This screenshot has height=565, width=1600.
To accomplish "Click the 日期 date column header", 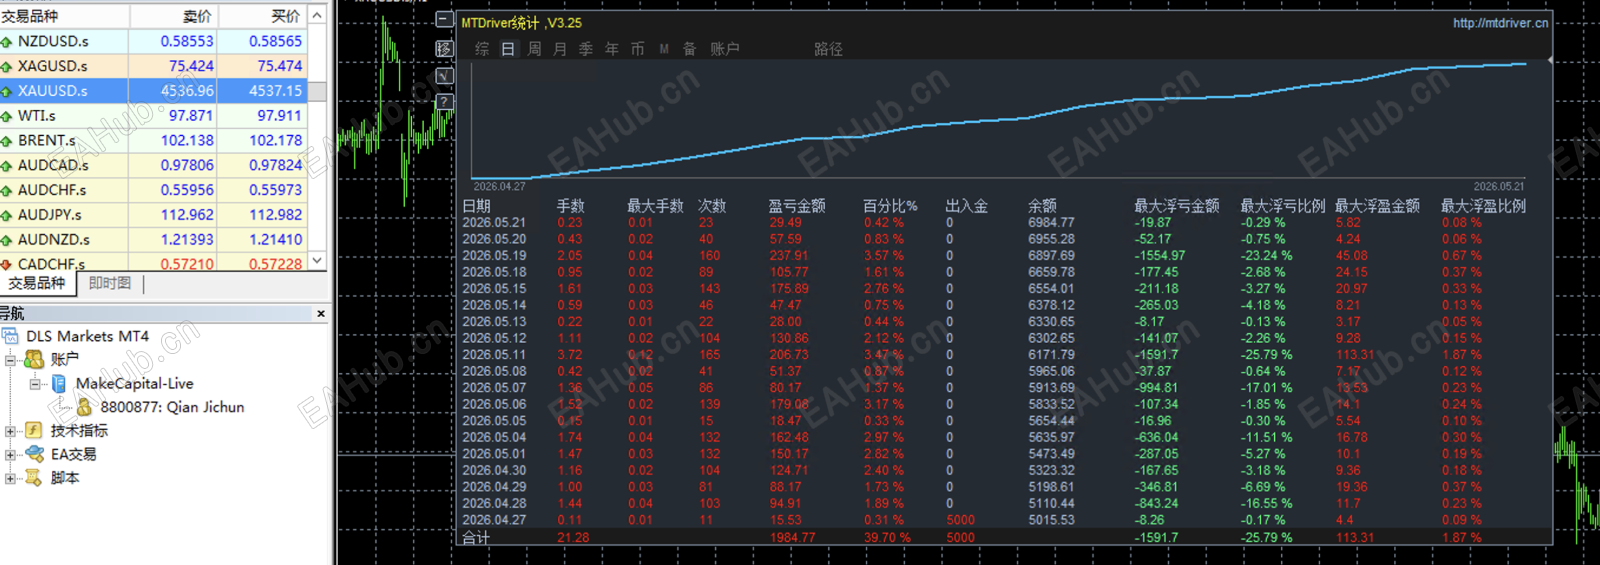I will (x=476, y=206).
